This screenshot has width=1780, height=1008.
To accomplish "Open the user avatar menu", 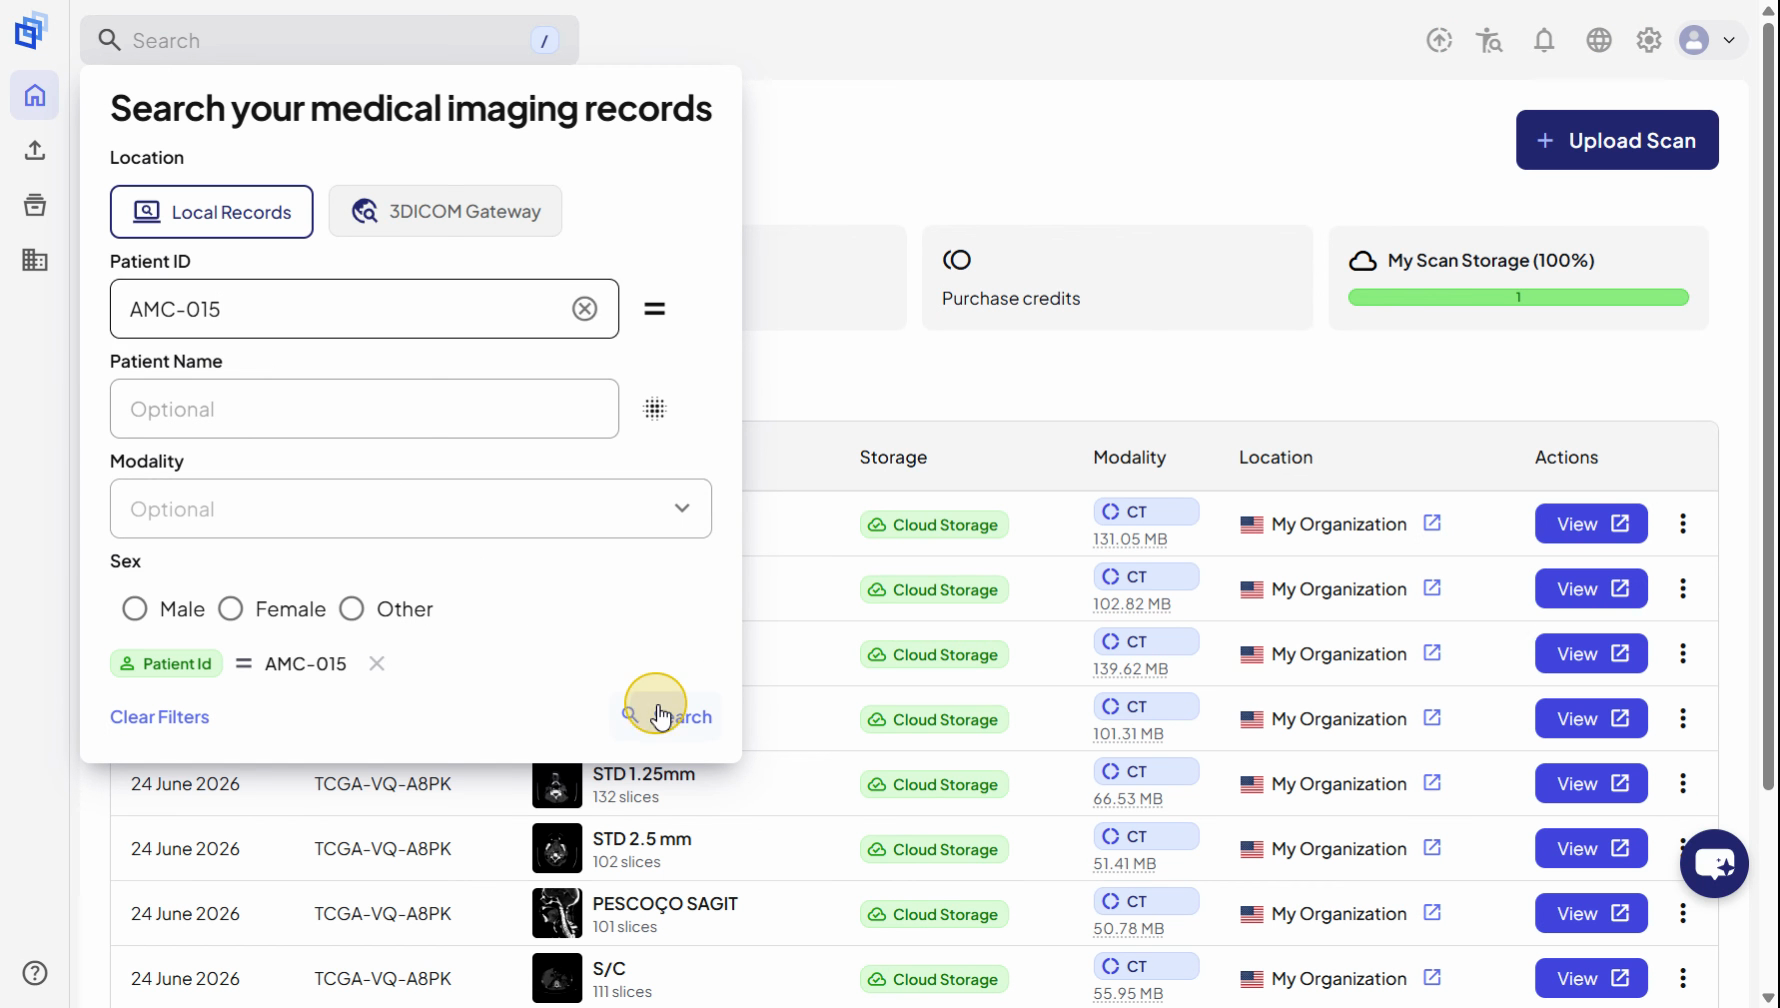I will [1708, 40].
